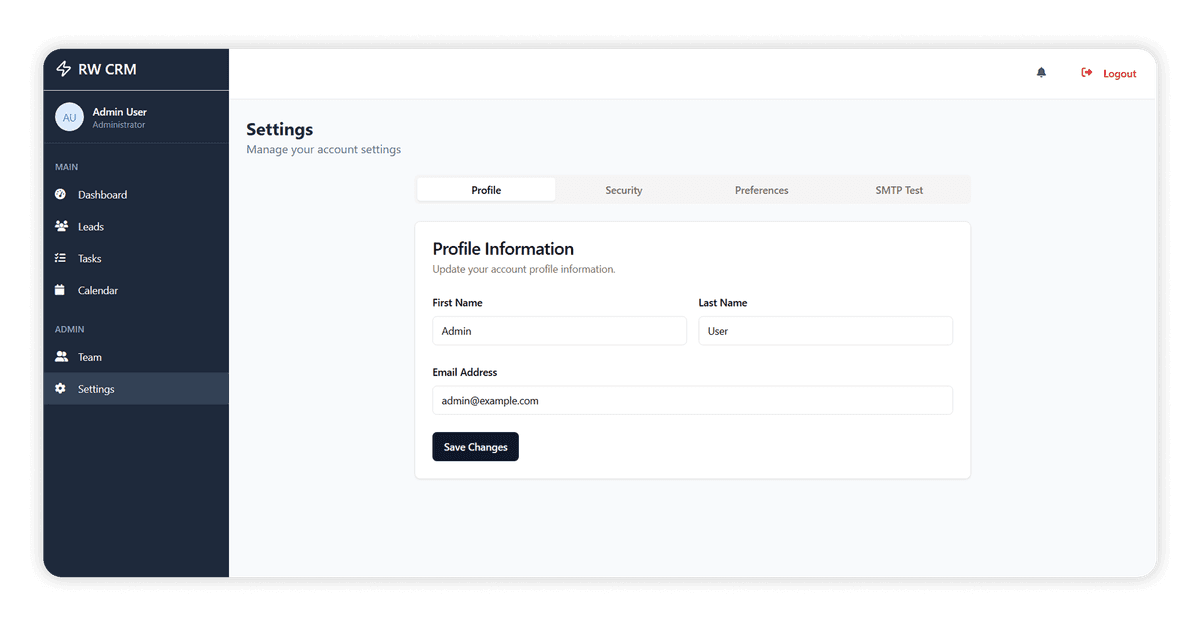Open the Preferences tab
The image size is (1200, 626).
[x=762, y=190]
